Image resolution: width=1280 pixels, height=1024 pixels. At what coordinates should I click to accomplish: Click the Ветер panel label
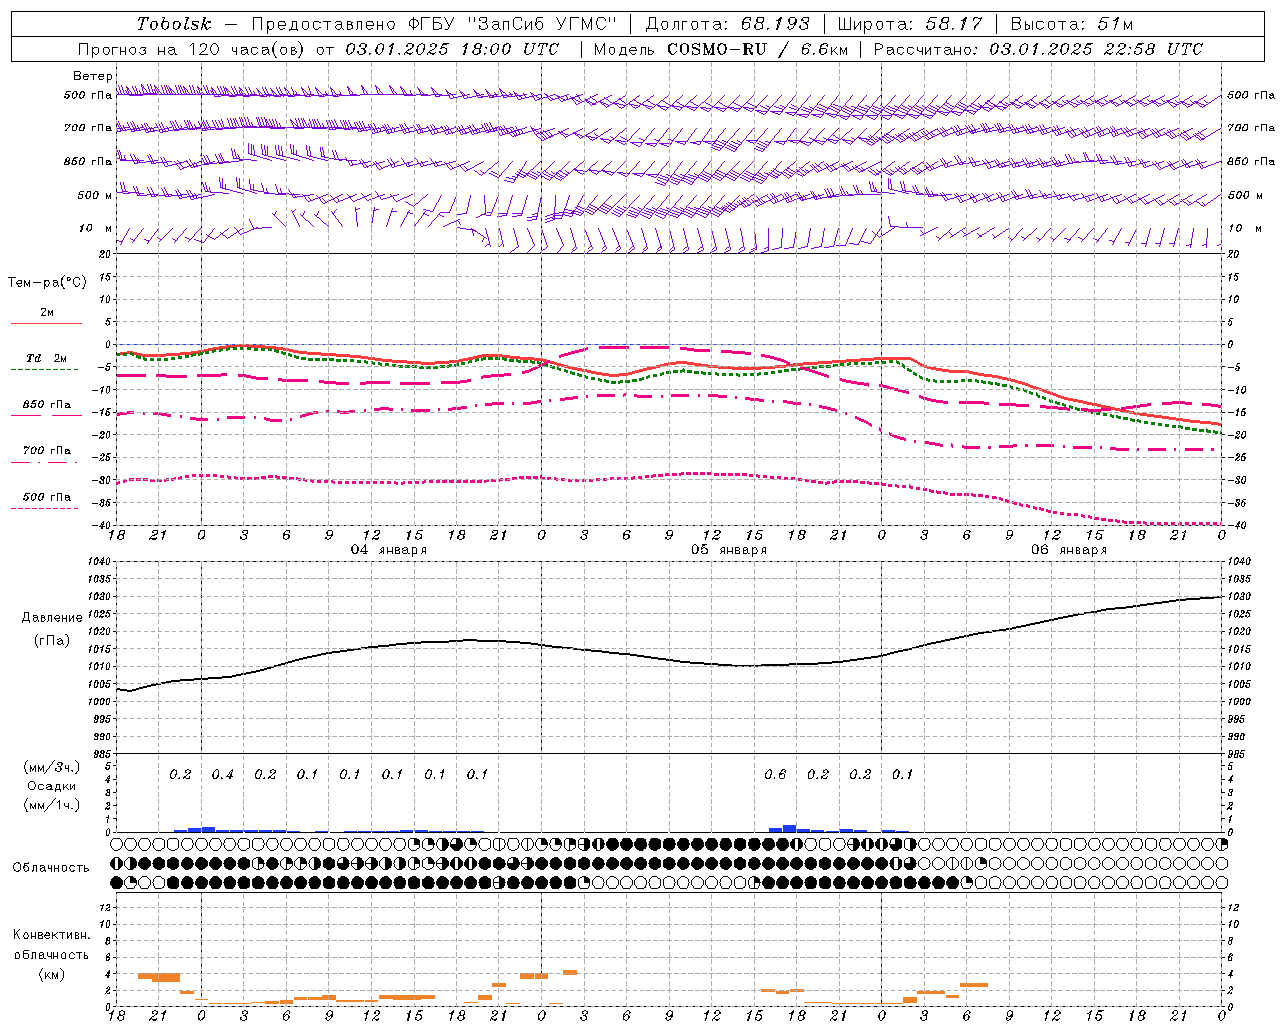tap(93, 76)
